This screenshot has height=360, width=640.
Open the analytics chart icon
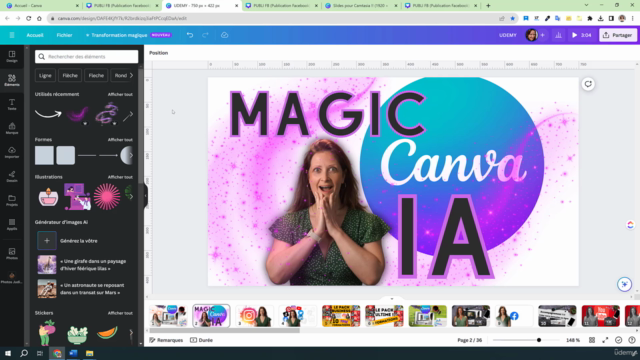pyautogui.click(x=558, y=35)
